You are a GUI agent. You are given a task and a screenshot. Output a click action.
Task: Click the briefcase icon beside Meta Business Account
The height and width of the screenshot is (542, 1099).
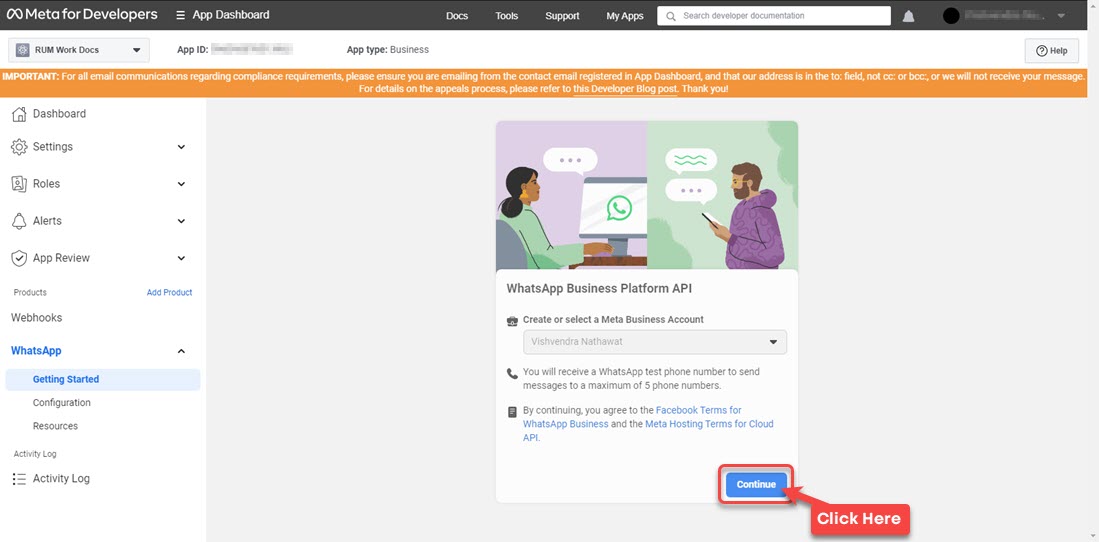[x=512, y=320]
